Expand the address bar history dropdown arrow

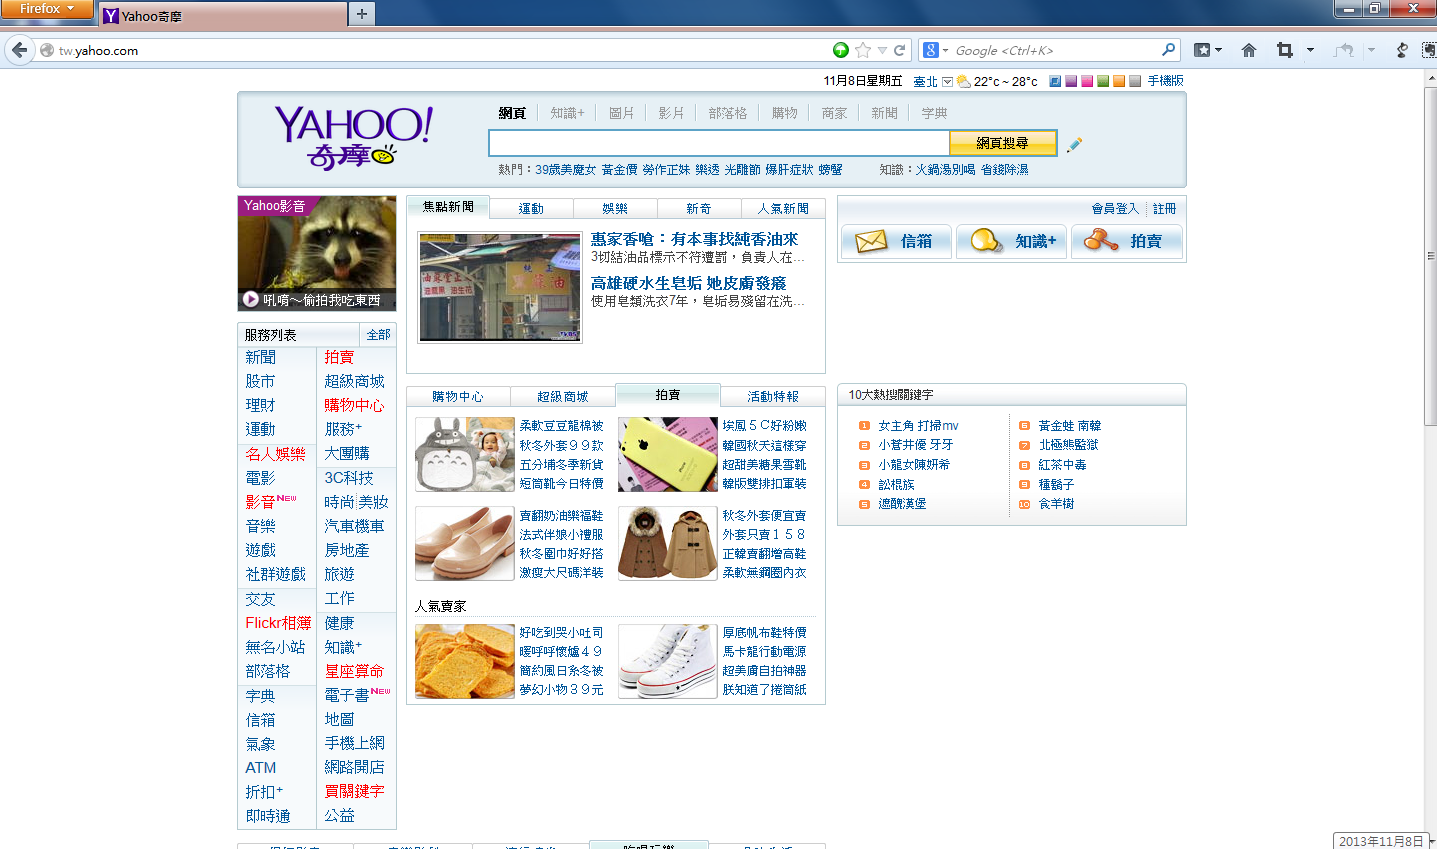[x=882, y=50]
